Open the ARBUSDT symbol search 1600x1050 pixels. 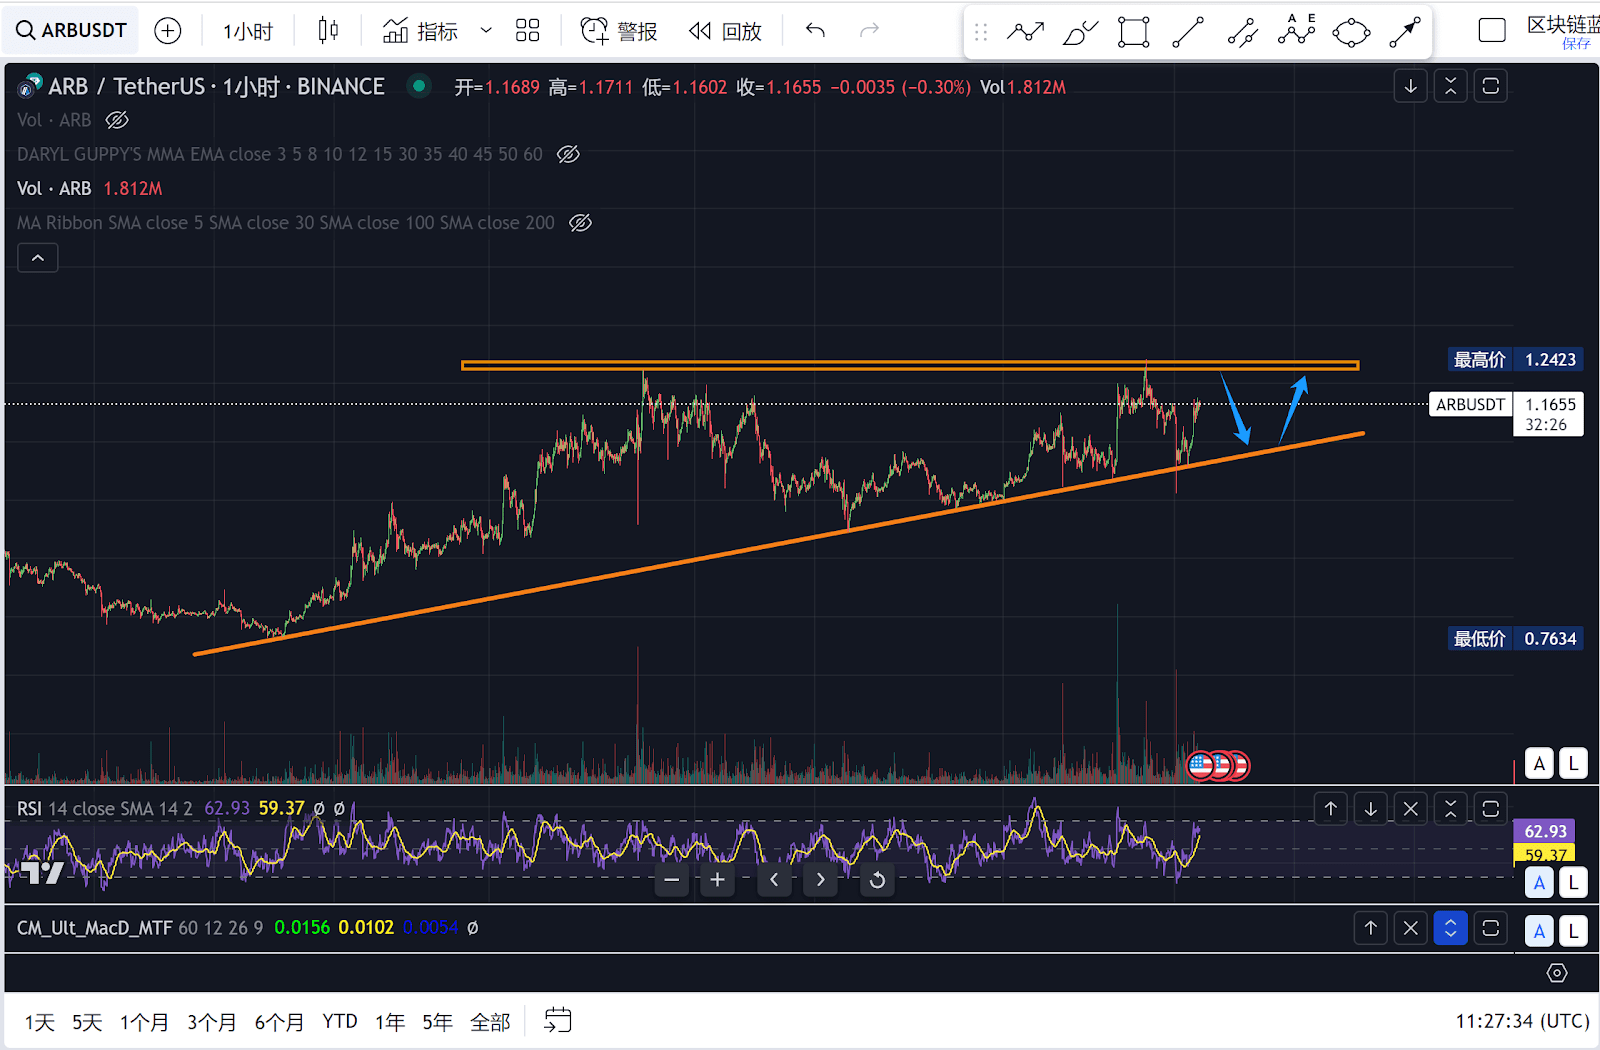click(71, 31)
